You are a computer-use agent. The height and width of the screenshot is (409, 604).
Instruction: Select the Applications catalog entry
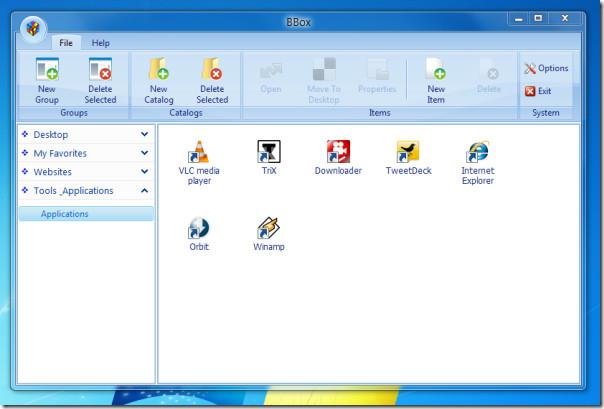64,214
